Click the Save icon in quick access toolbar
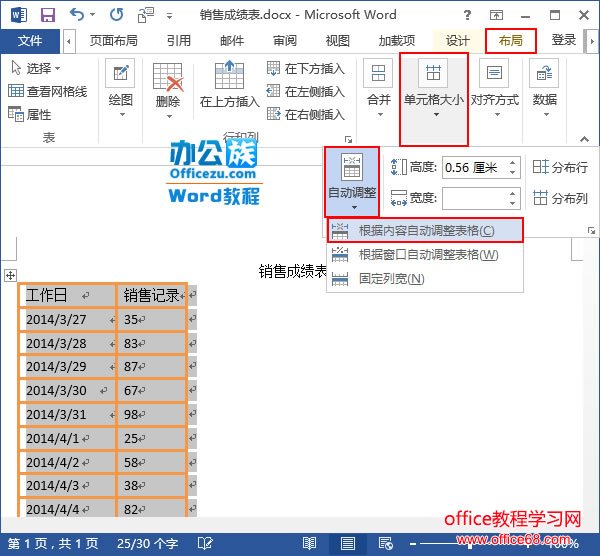The height and width of the screenshot is (556, 600). pyautogui.click(x=48, y=15)
